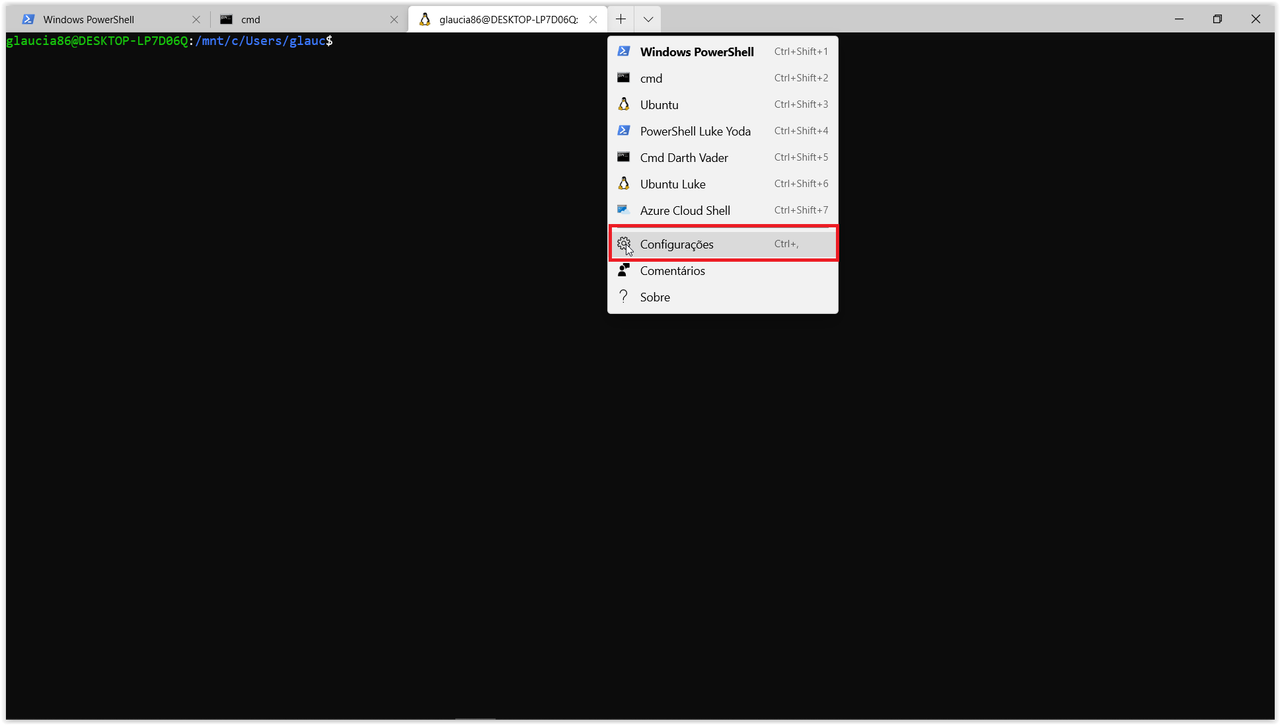Collapse the profile dropdown chevron
This screenshot has height=725, width=1280.
(648, 19)
